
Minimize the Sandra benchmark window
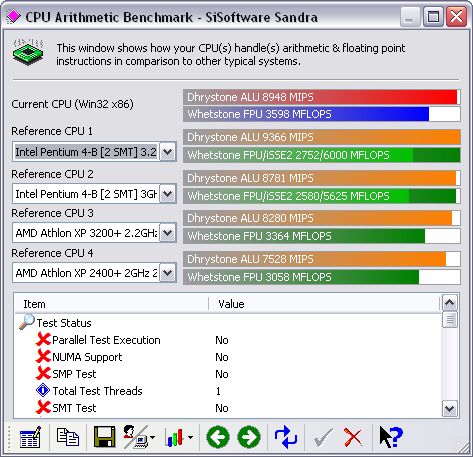click(x=410, y=16)
